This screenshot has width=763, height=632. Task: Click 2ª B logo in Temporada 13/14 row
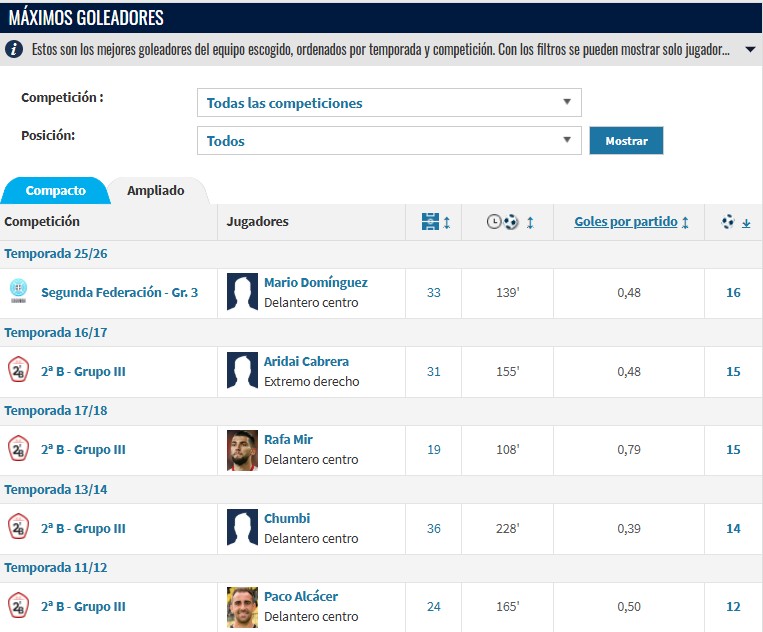click(x=17, y=528)
